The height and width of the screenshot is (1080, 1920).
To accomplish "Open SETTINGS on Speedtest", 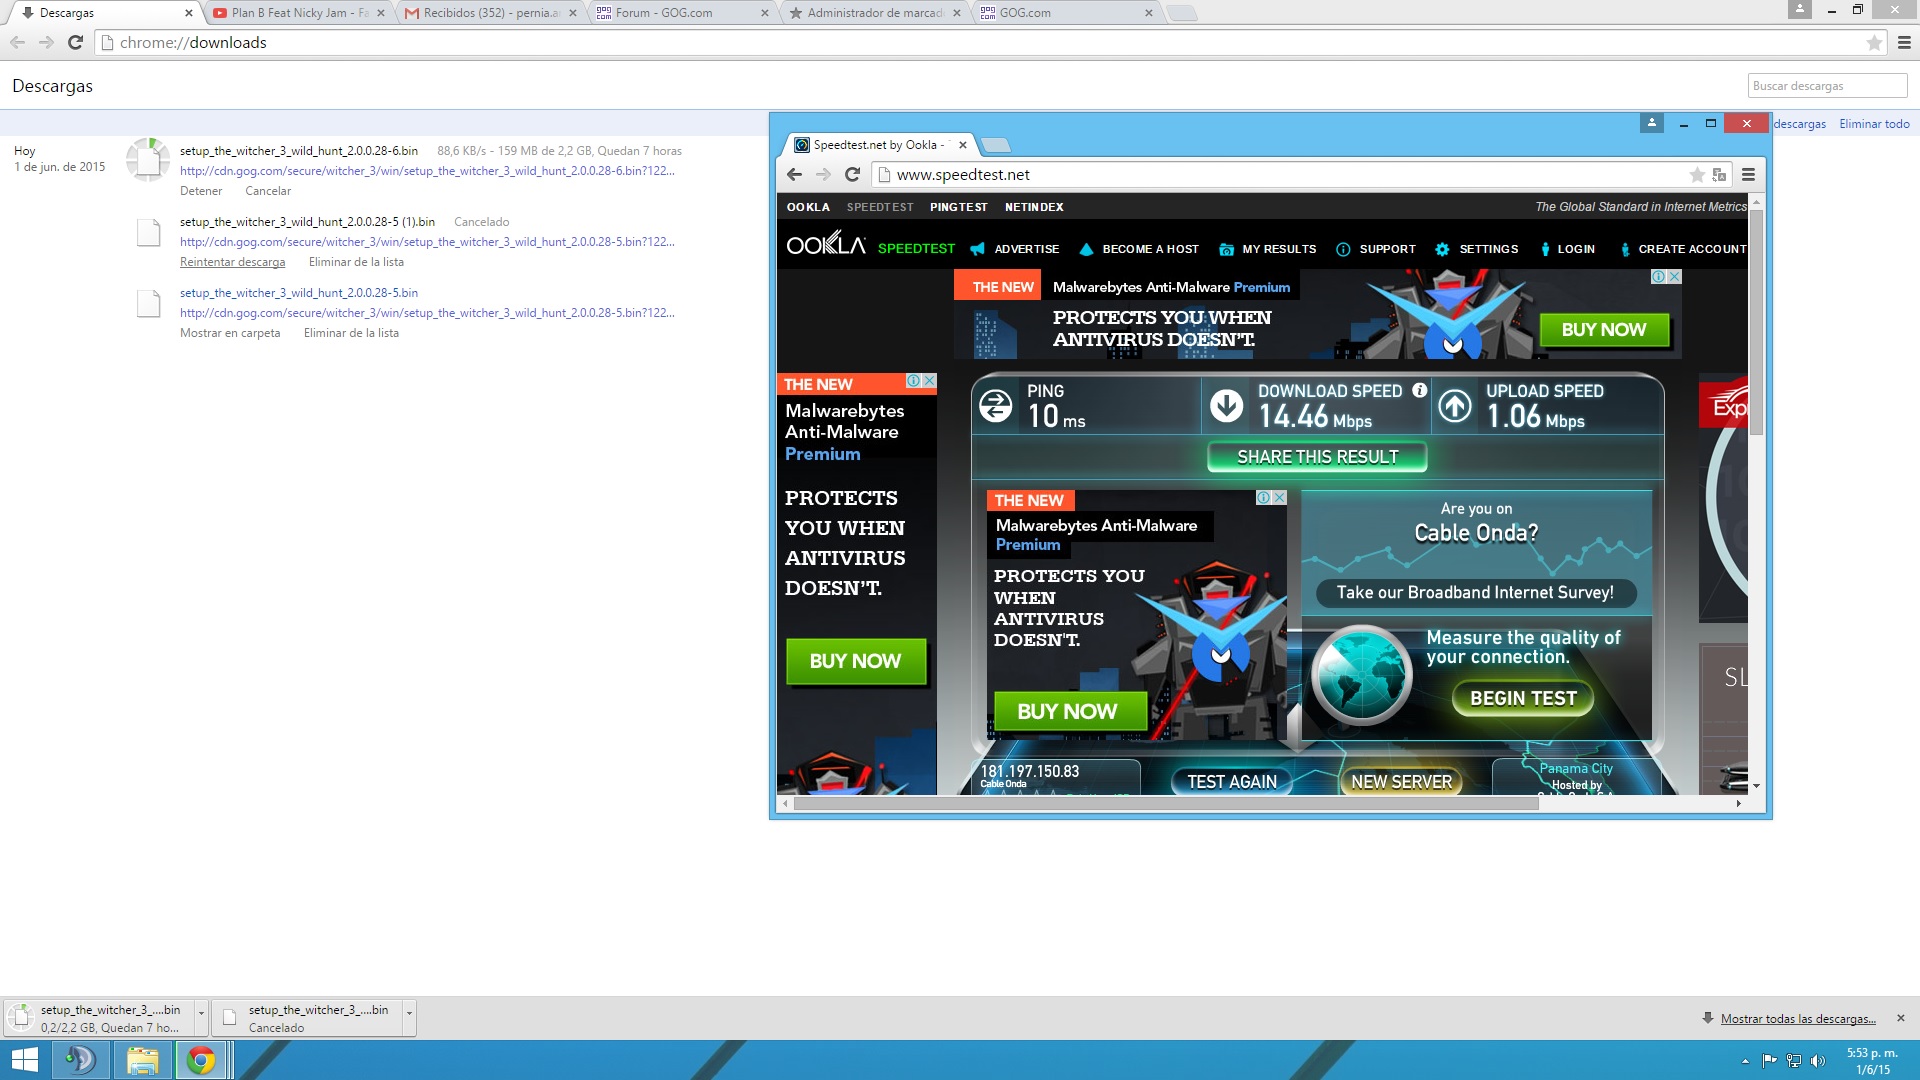I will click(x=1476, y=249).
